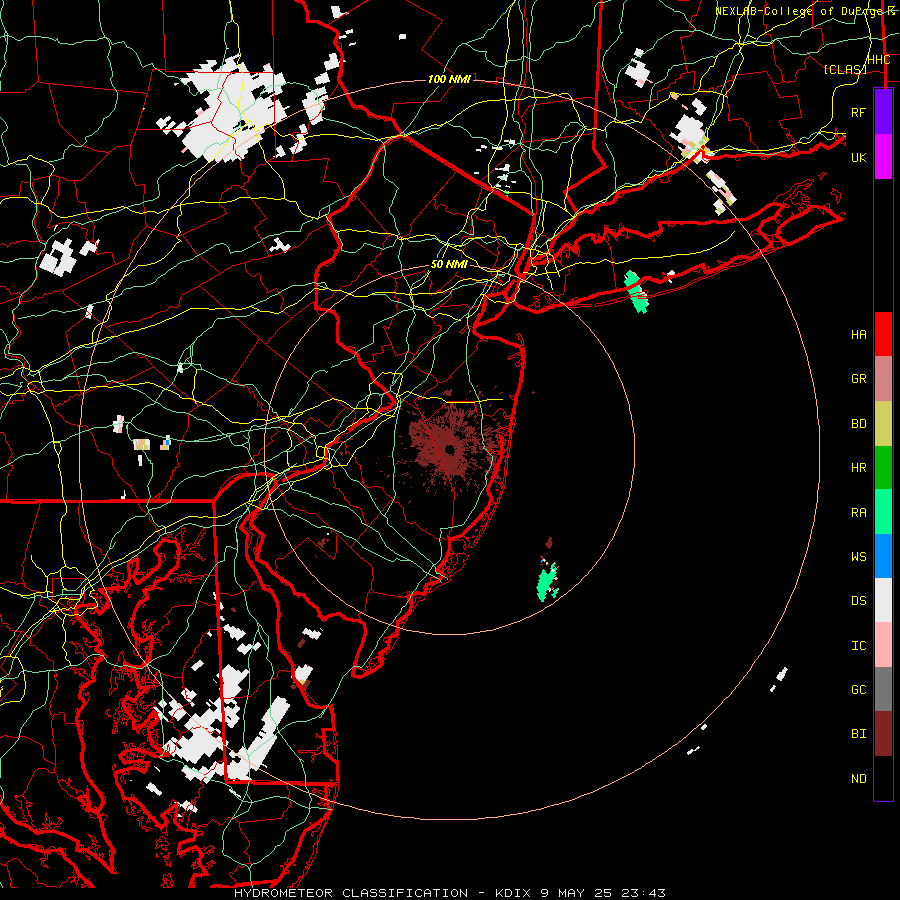Screen dimensions: 900x900
Task: Click the ND legend label
Action: pos(859,778)
